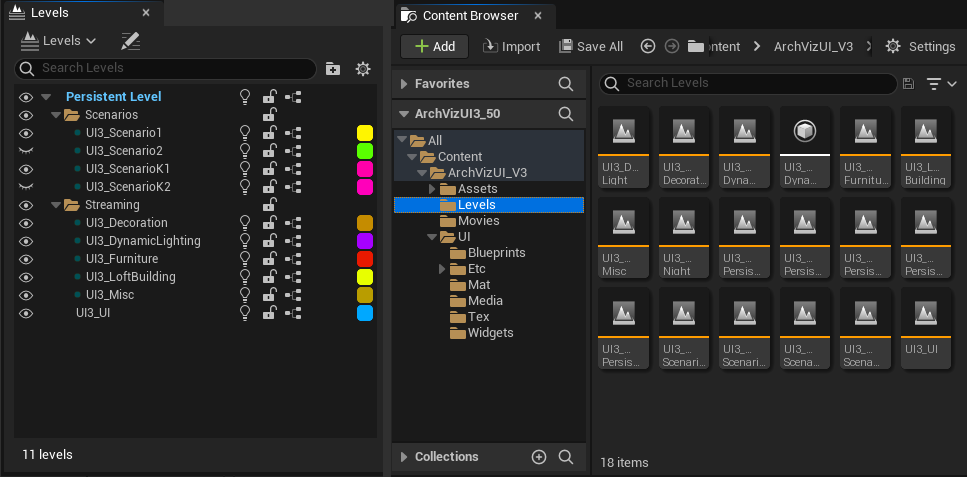Viewport: 967px width, 477px height.
Task: Open blueprint icon for Persistent Level
Action: (293, 97)
